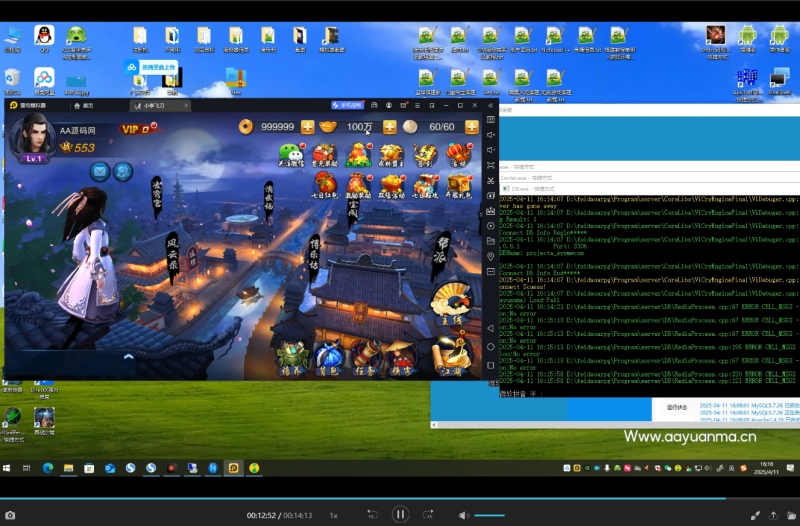Open the 江湖 scroll icon
800x526 pixels.
click(x=451, y=355)
